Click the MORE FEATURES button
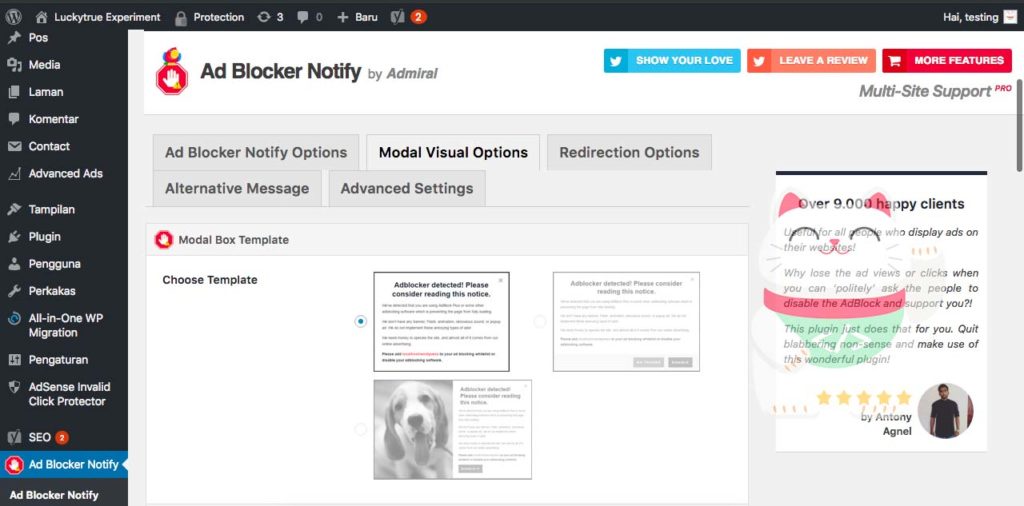This screenshot has width=1024, height=506. pos(947,60)
